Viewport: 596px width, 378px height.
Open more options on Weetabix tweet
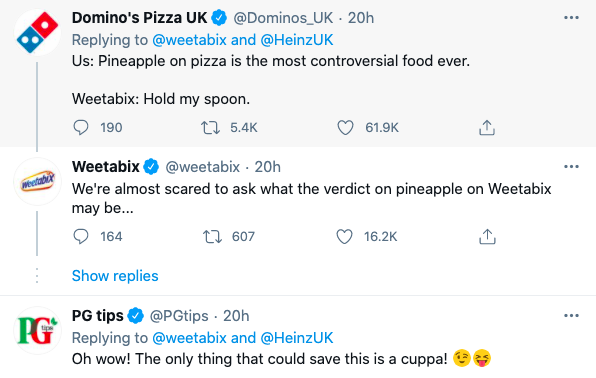[571, 167]
